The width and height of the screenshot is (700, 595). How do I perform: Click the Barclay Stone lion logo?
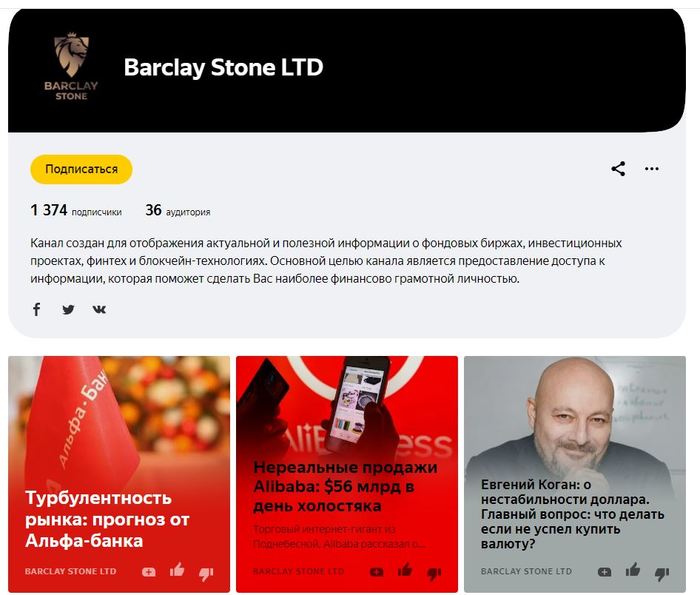point(71,67)
